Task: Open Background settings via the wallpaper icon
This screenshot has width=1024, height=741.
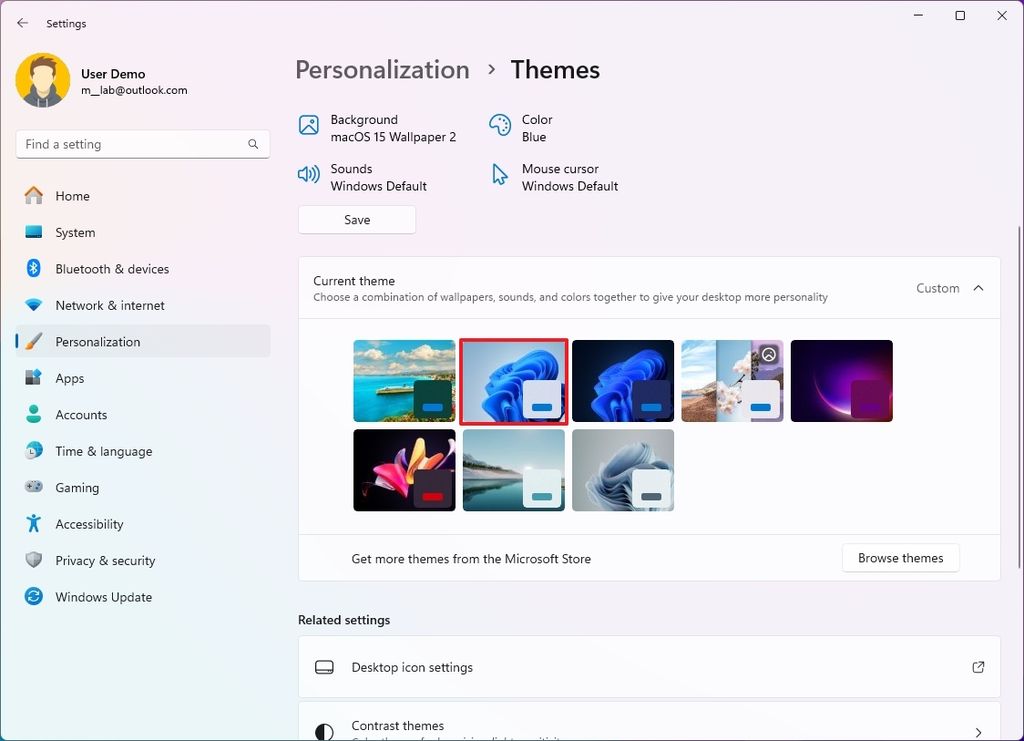Action: click(307, 127)
